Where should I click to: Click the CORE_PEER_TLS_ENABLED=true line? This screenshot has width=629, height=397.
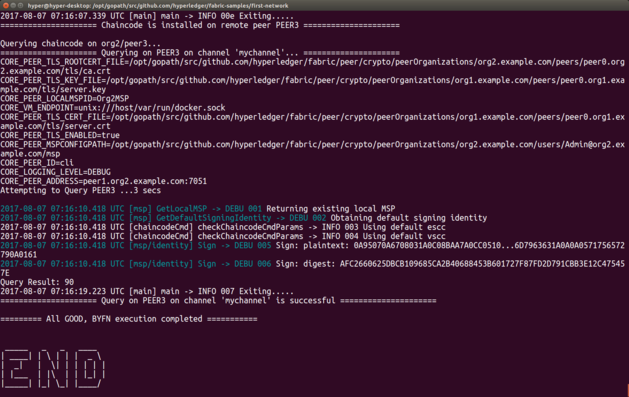click(60, 135)
